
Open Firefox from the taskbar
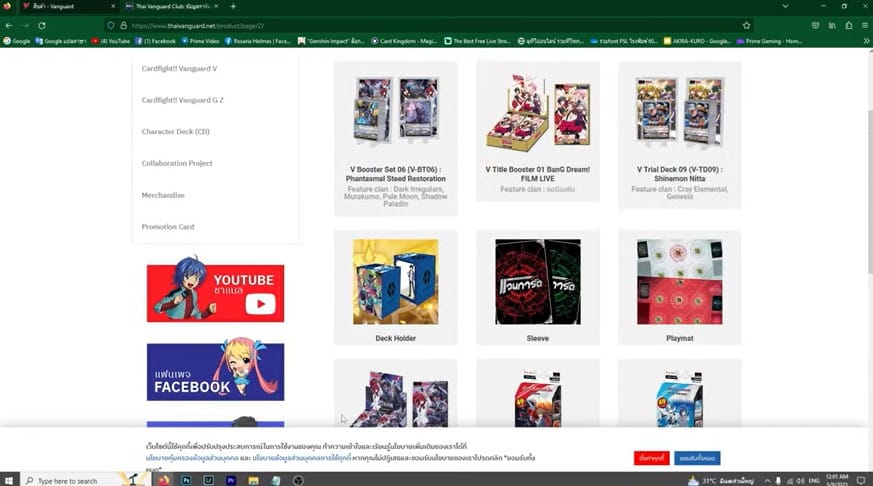click(164, 480)
